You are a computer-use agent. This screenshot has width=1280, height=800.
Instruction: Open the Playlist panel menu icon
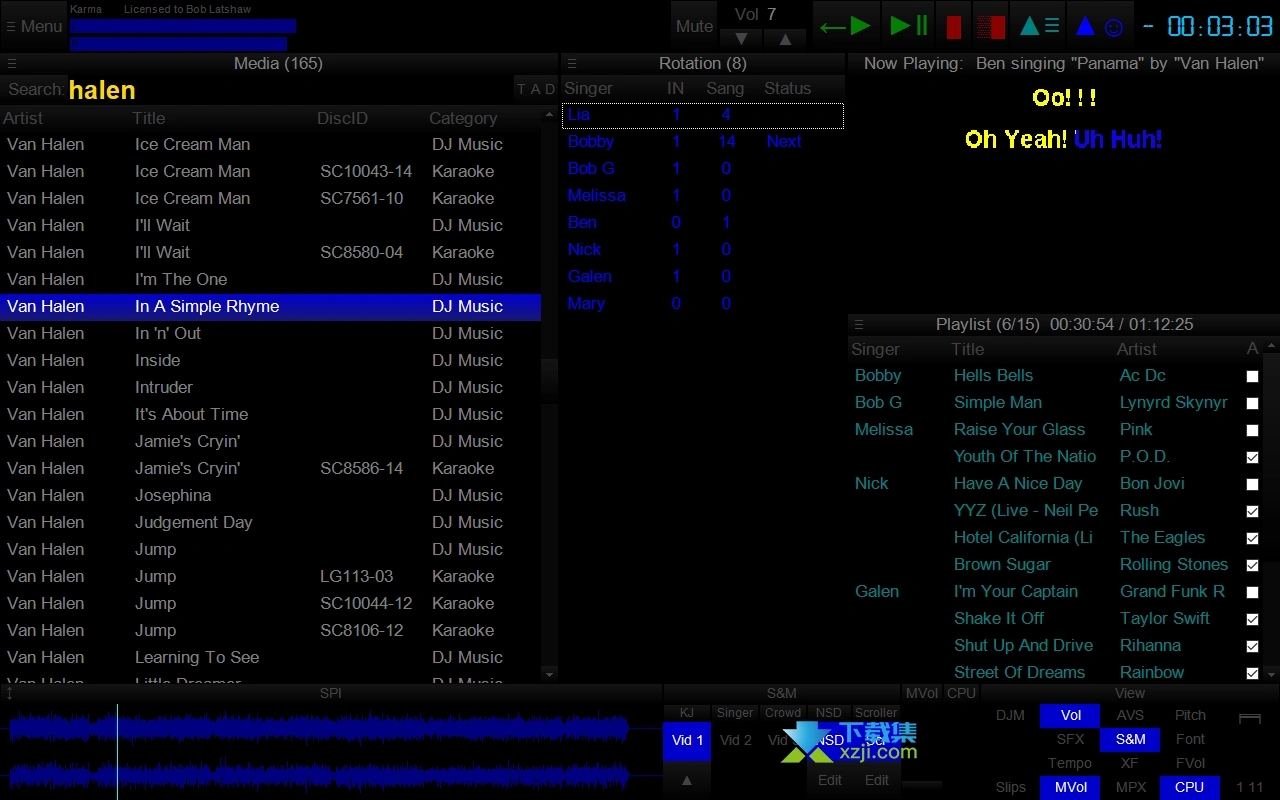click(858, 325)
